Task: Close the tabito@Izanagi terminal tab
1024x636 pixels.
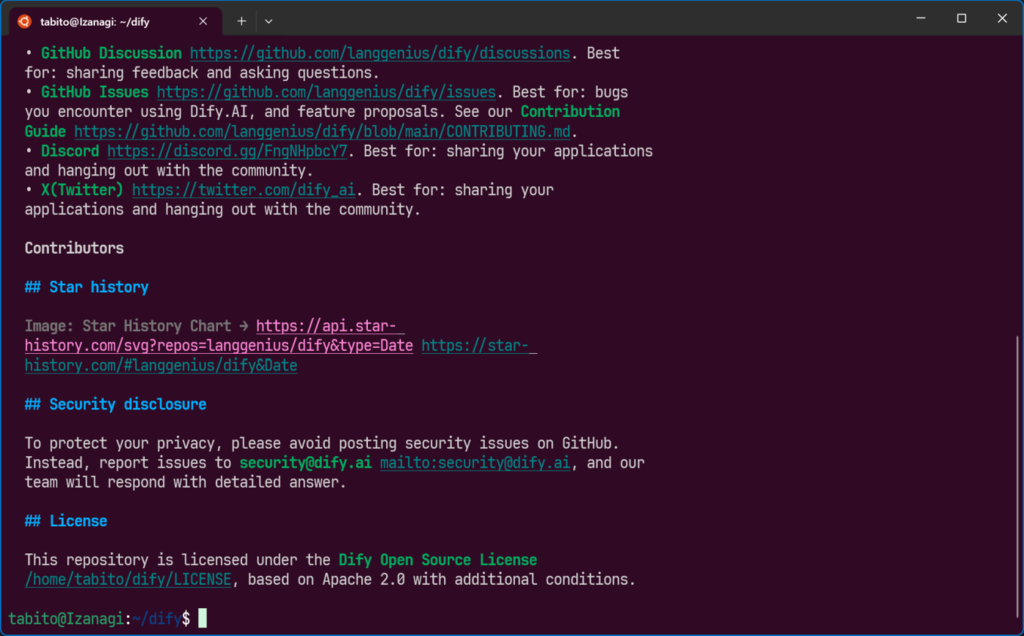Action: (x=203, y=22)
